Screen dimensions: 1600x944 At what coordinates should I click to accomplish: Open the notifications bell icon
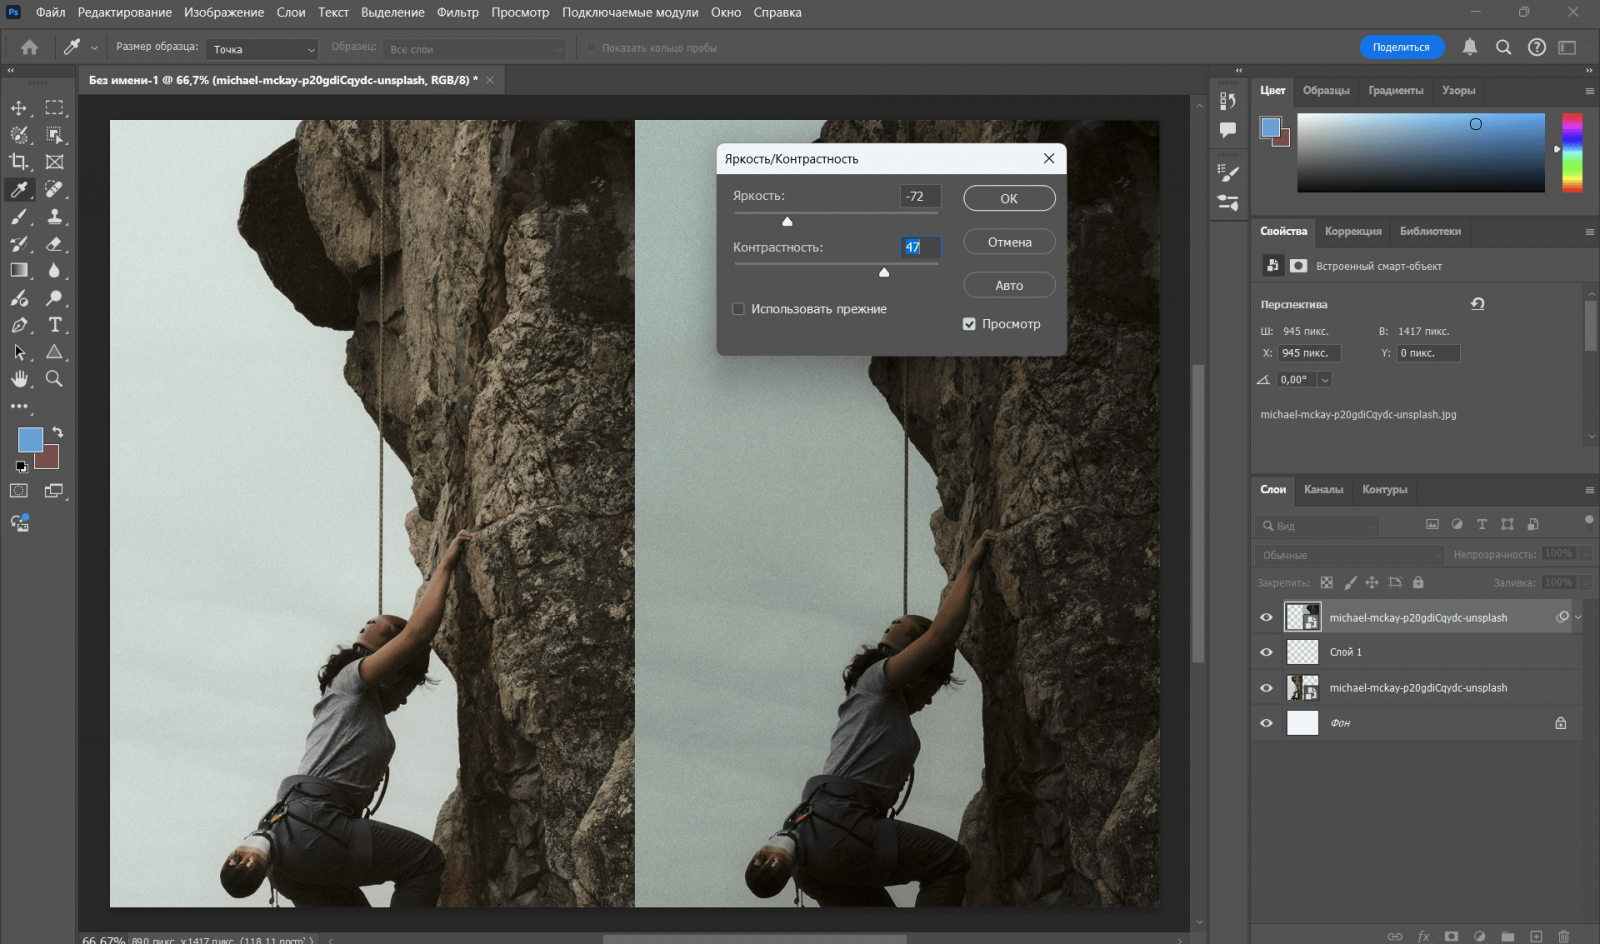tap(1470, 47)
